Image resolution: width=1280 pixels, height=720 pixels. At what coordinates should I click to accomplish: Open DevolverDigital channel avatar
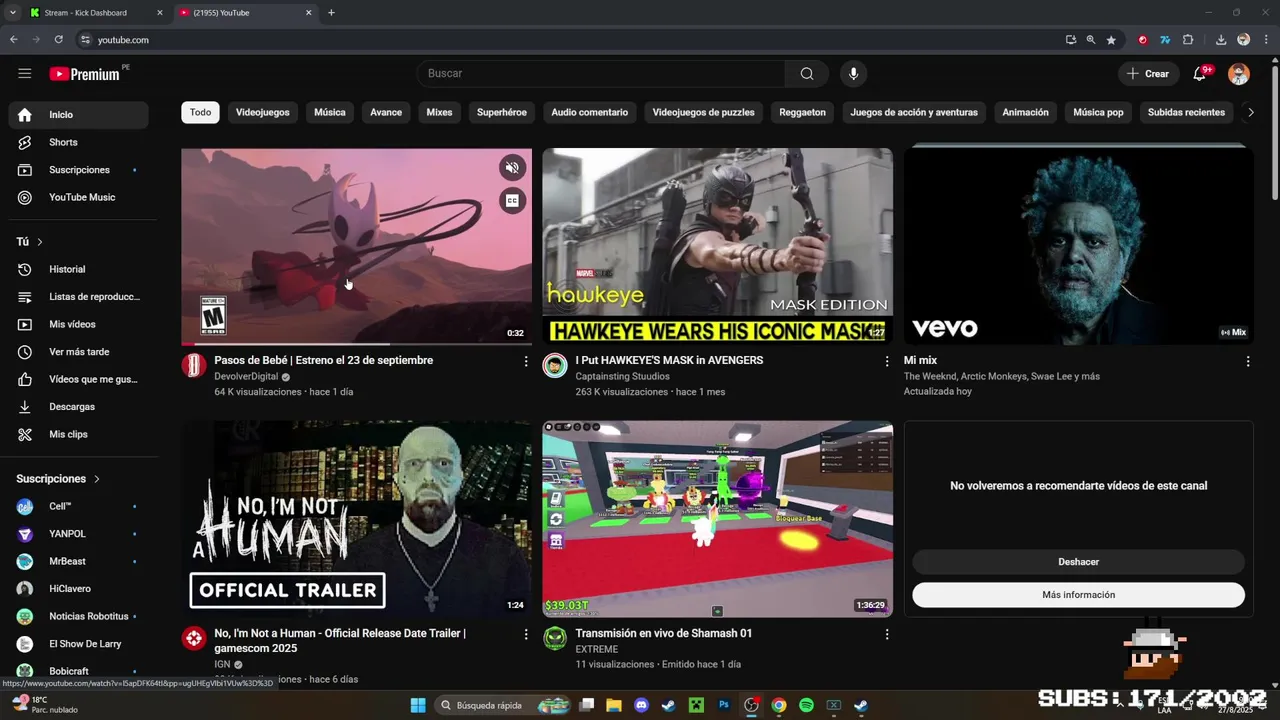(x=194, y=365)
